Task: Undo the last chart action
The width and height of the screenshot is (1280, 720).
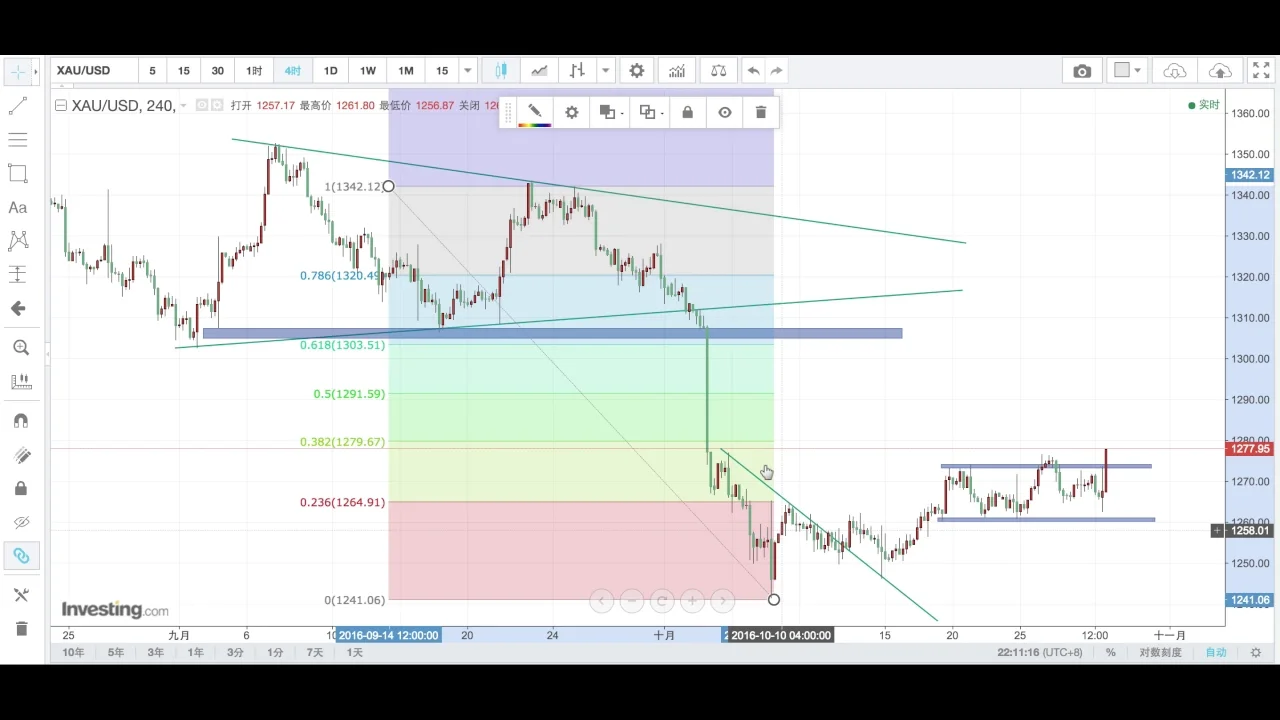Action: (x=753, y=71)
